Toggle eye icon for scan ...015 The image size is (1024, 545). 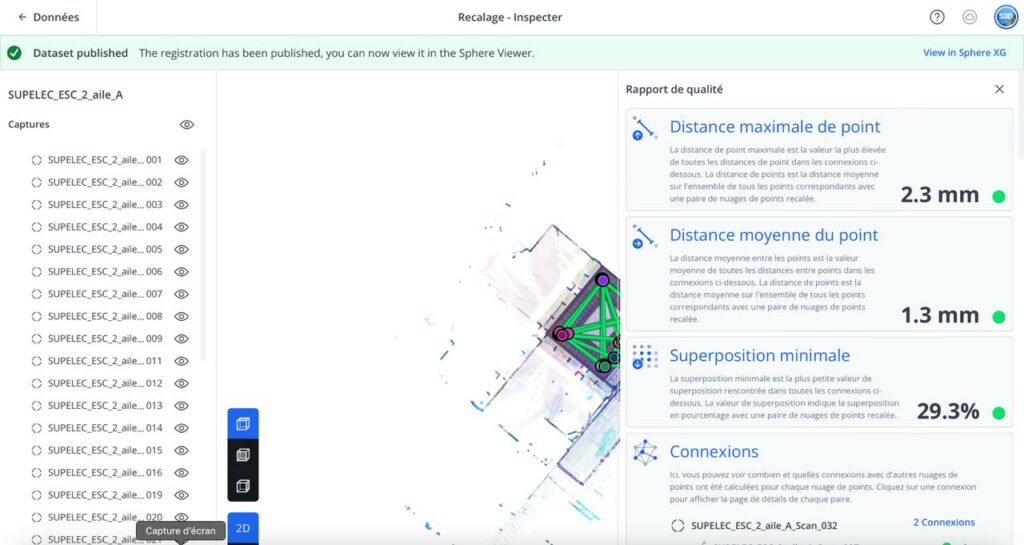182,450
